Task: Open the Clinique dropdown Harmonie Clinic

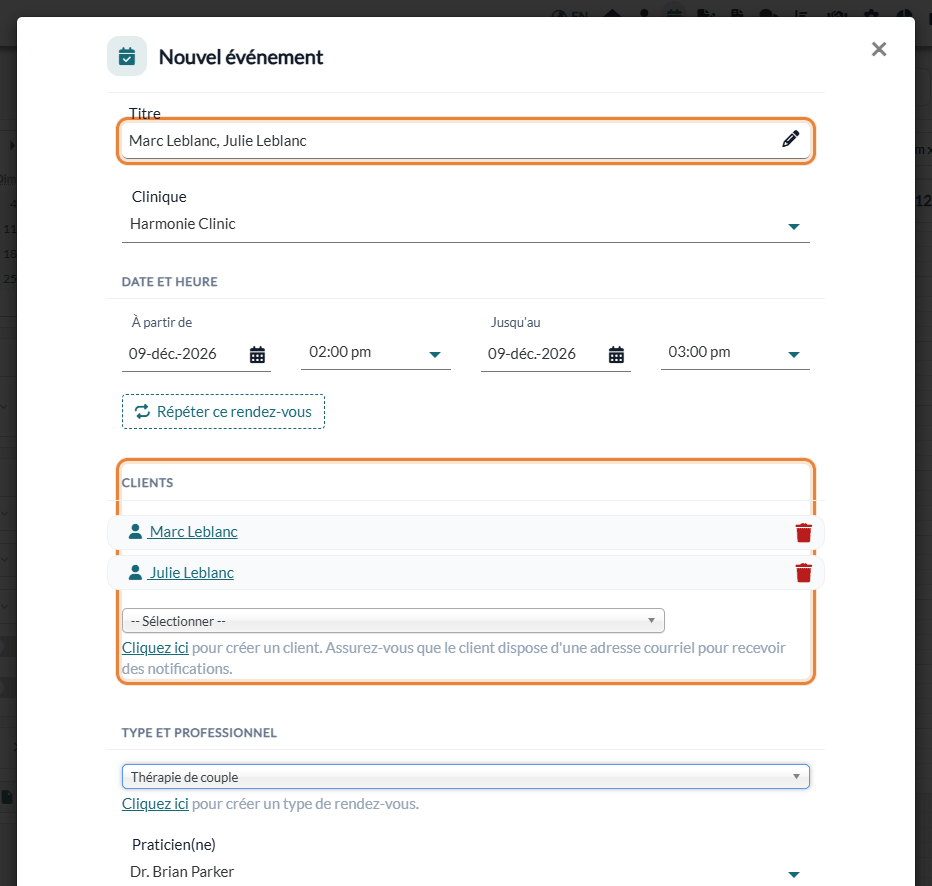Action: [465, 224]
